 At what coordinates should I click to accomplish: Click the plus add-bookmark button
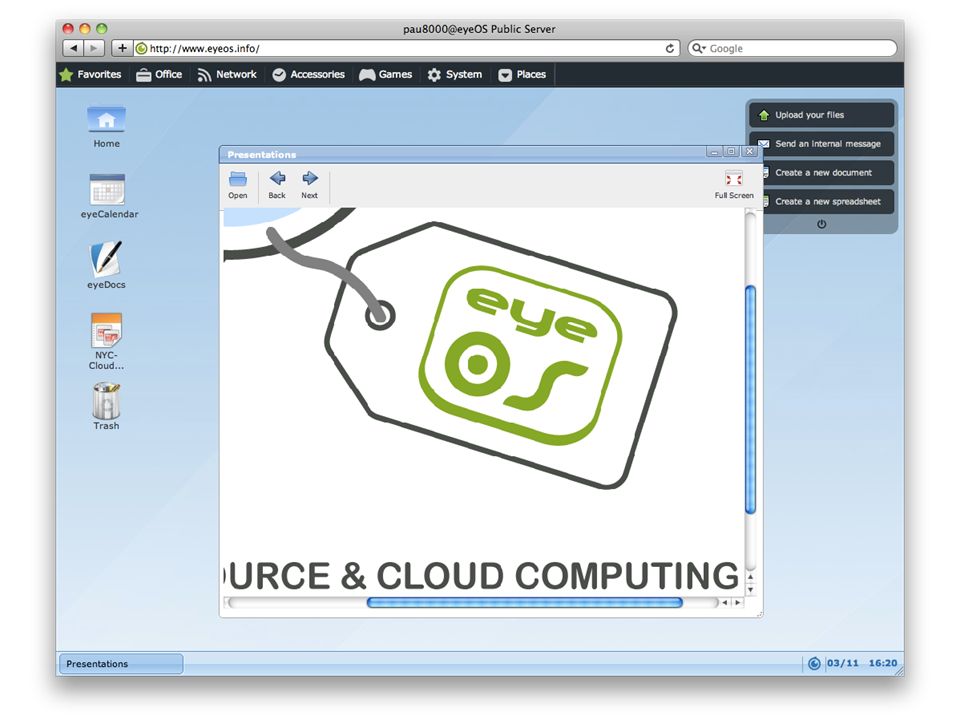click(122, 48)
